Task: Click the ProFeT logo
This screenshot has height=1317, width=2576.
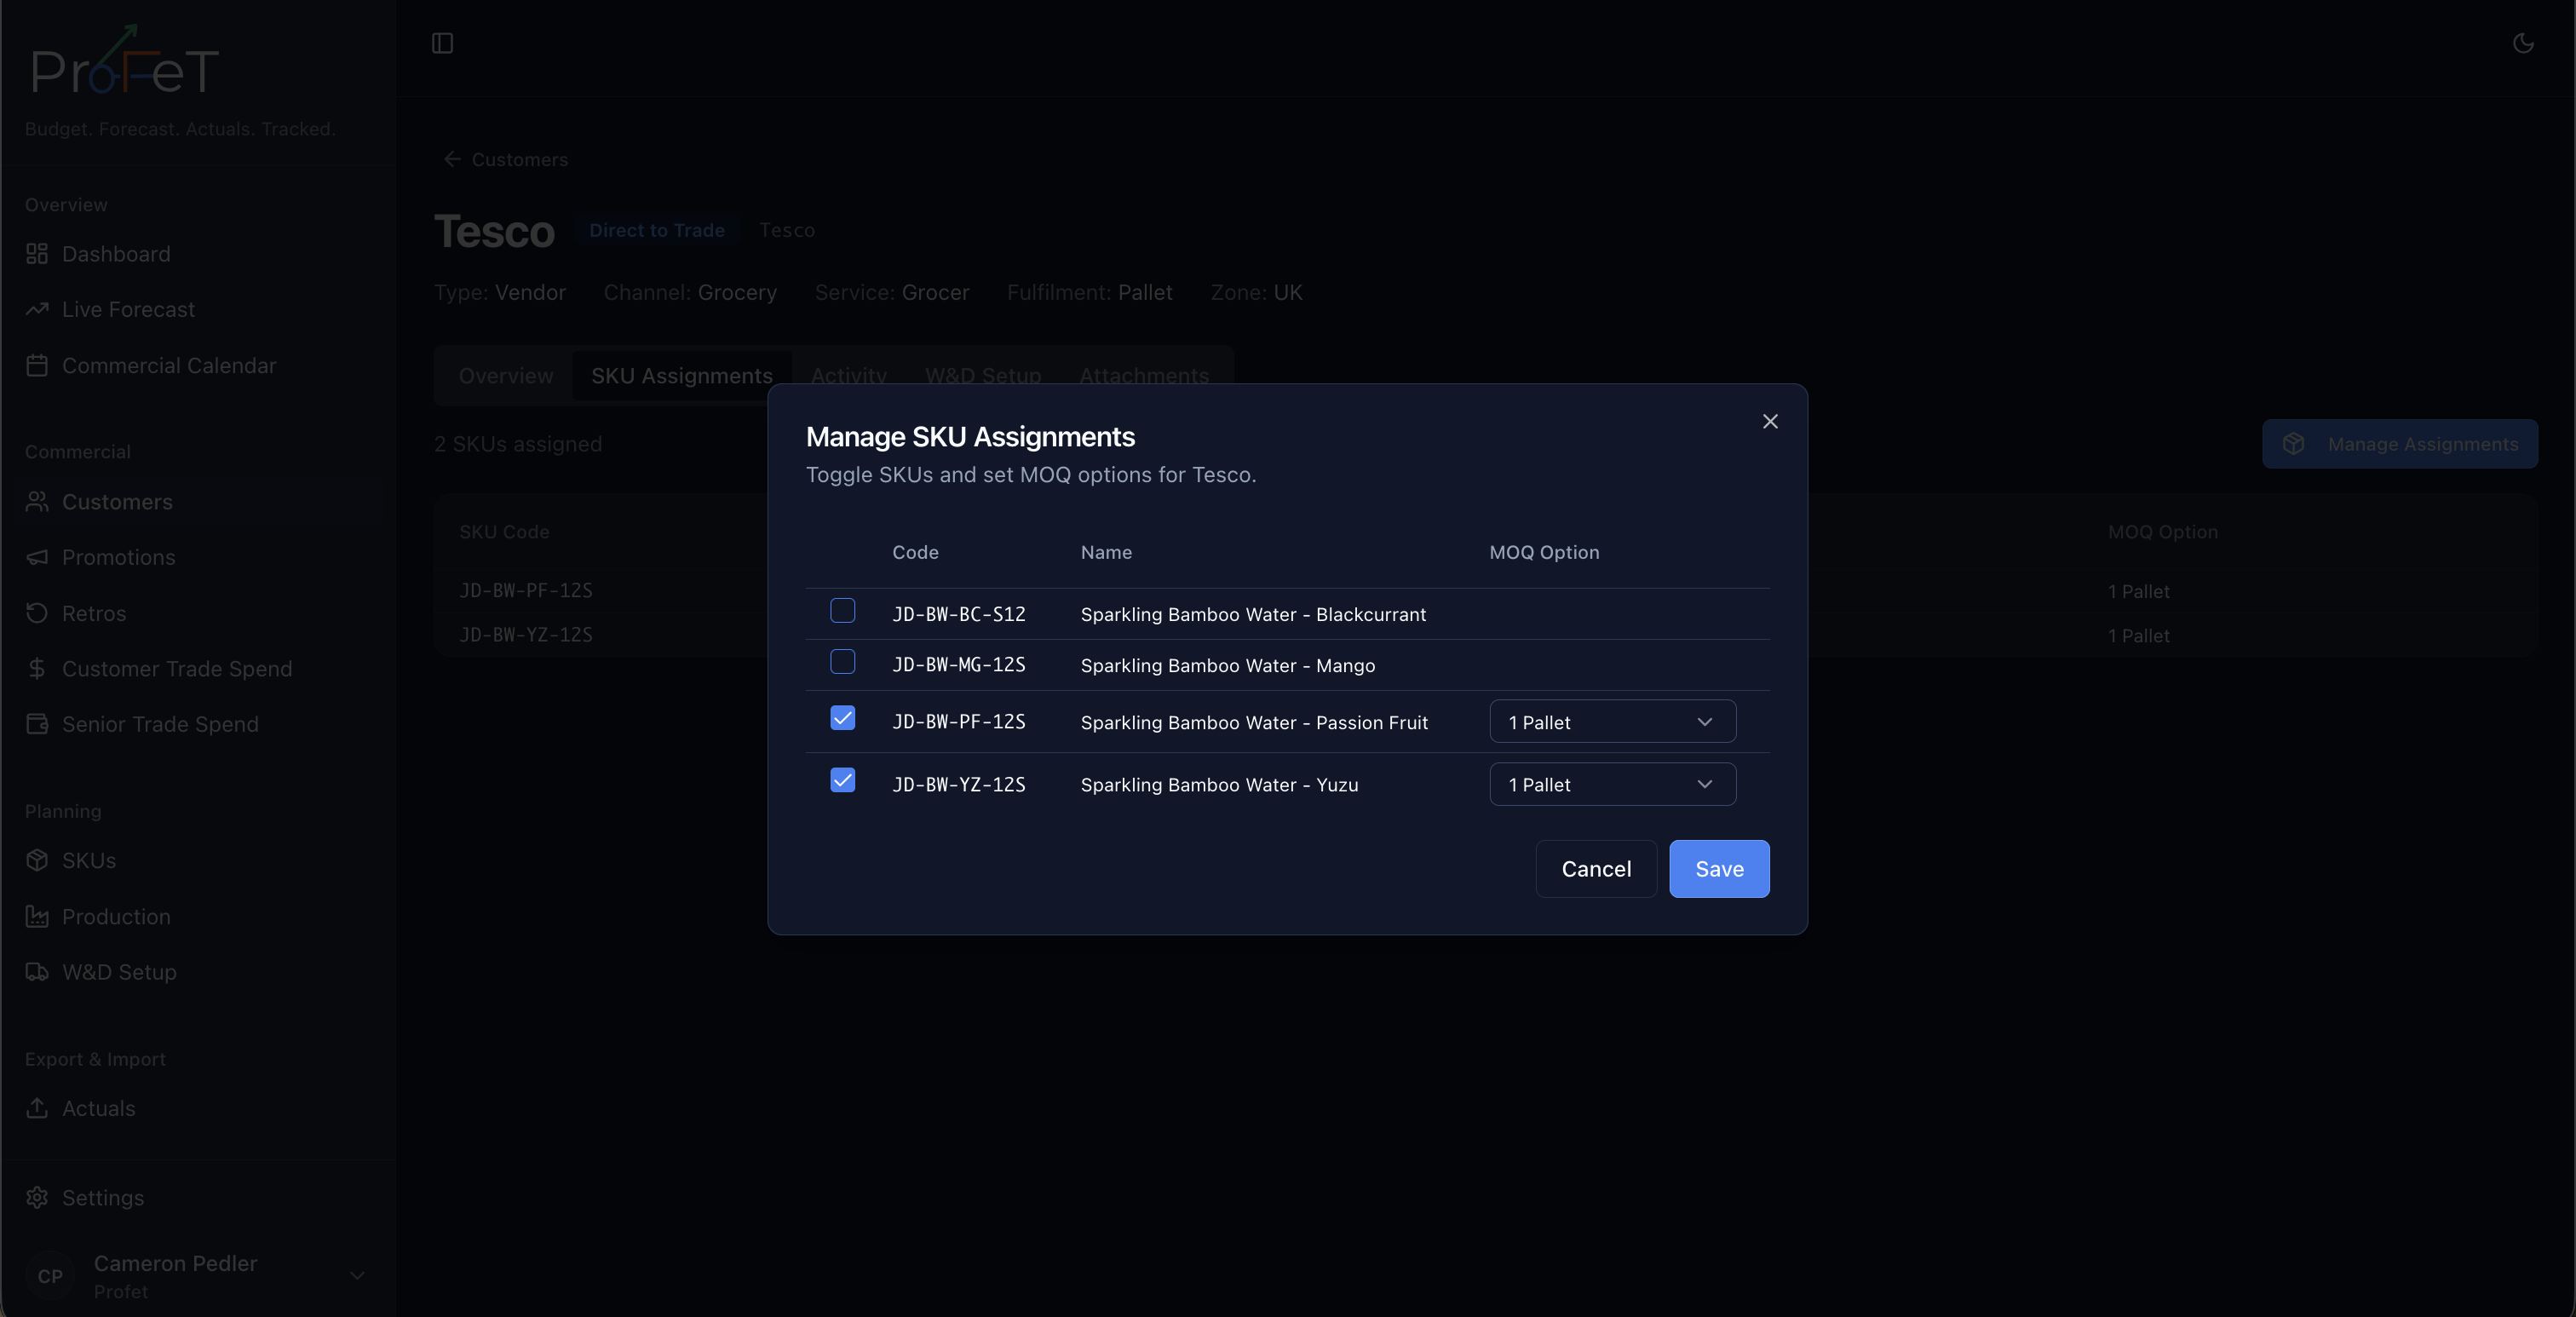Action: click(125, 61)
